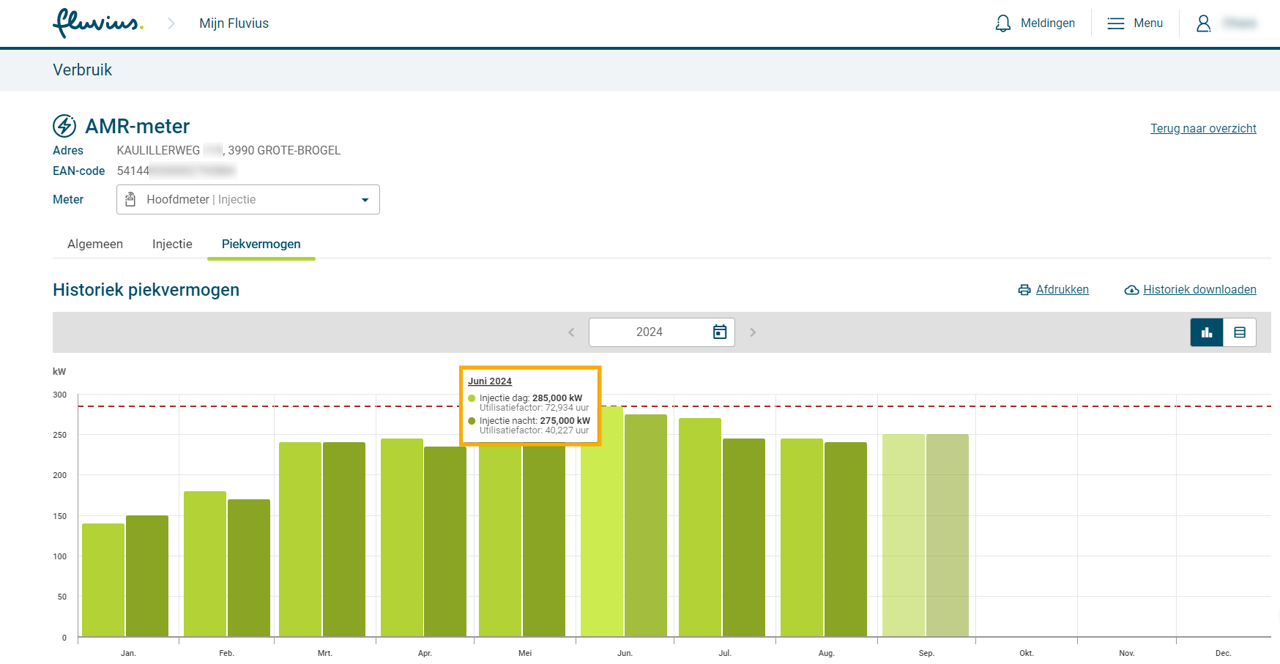The image size is (1280, 664).
Task: Go to previous year with left chevron
Action: pos(572,332)
